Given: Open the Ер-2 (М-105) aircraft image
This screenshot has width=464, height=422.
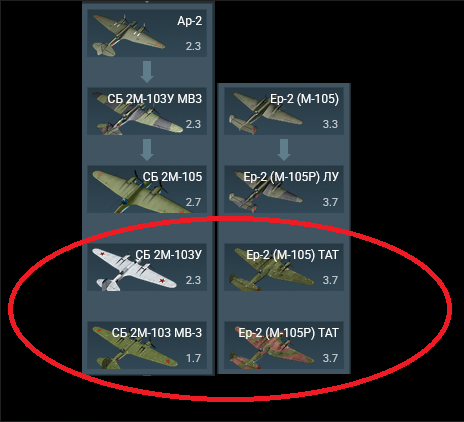Looking at the screenshot, I should tap(265, 113).
